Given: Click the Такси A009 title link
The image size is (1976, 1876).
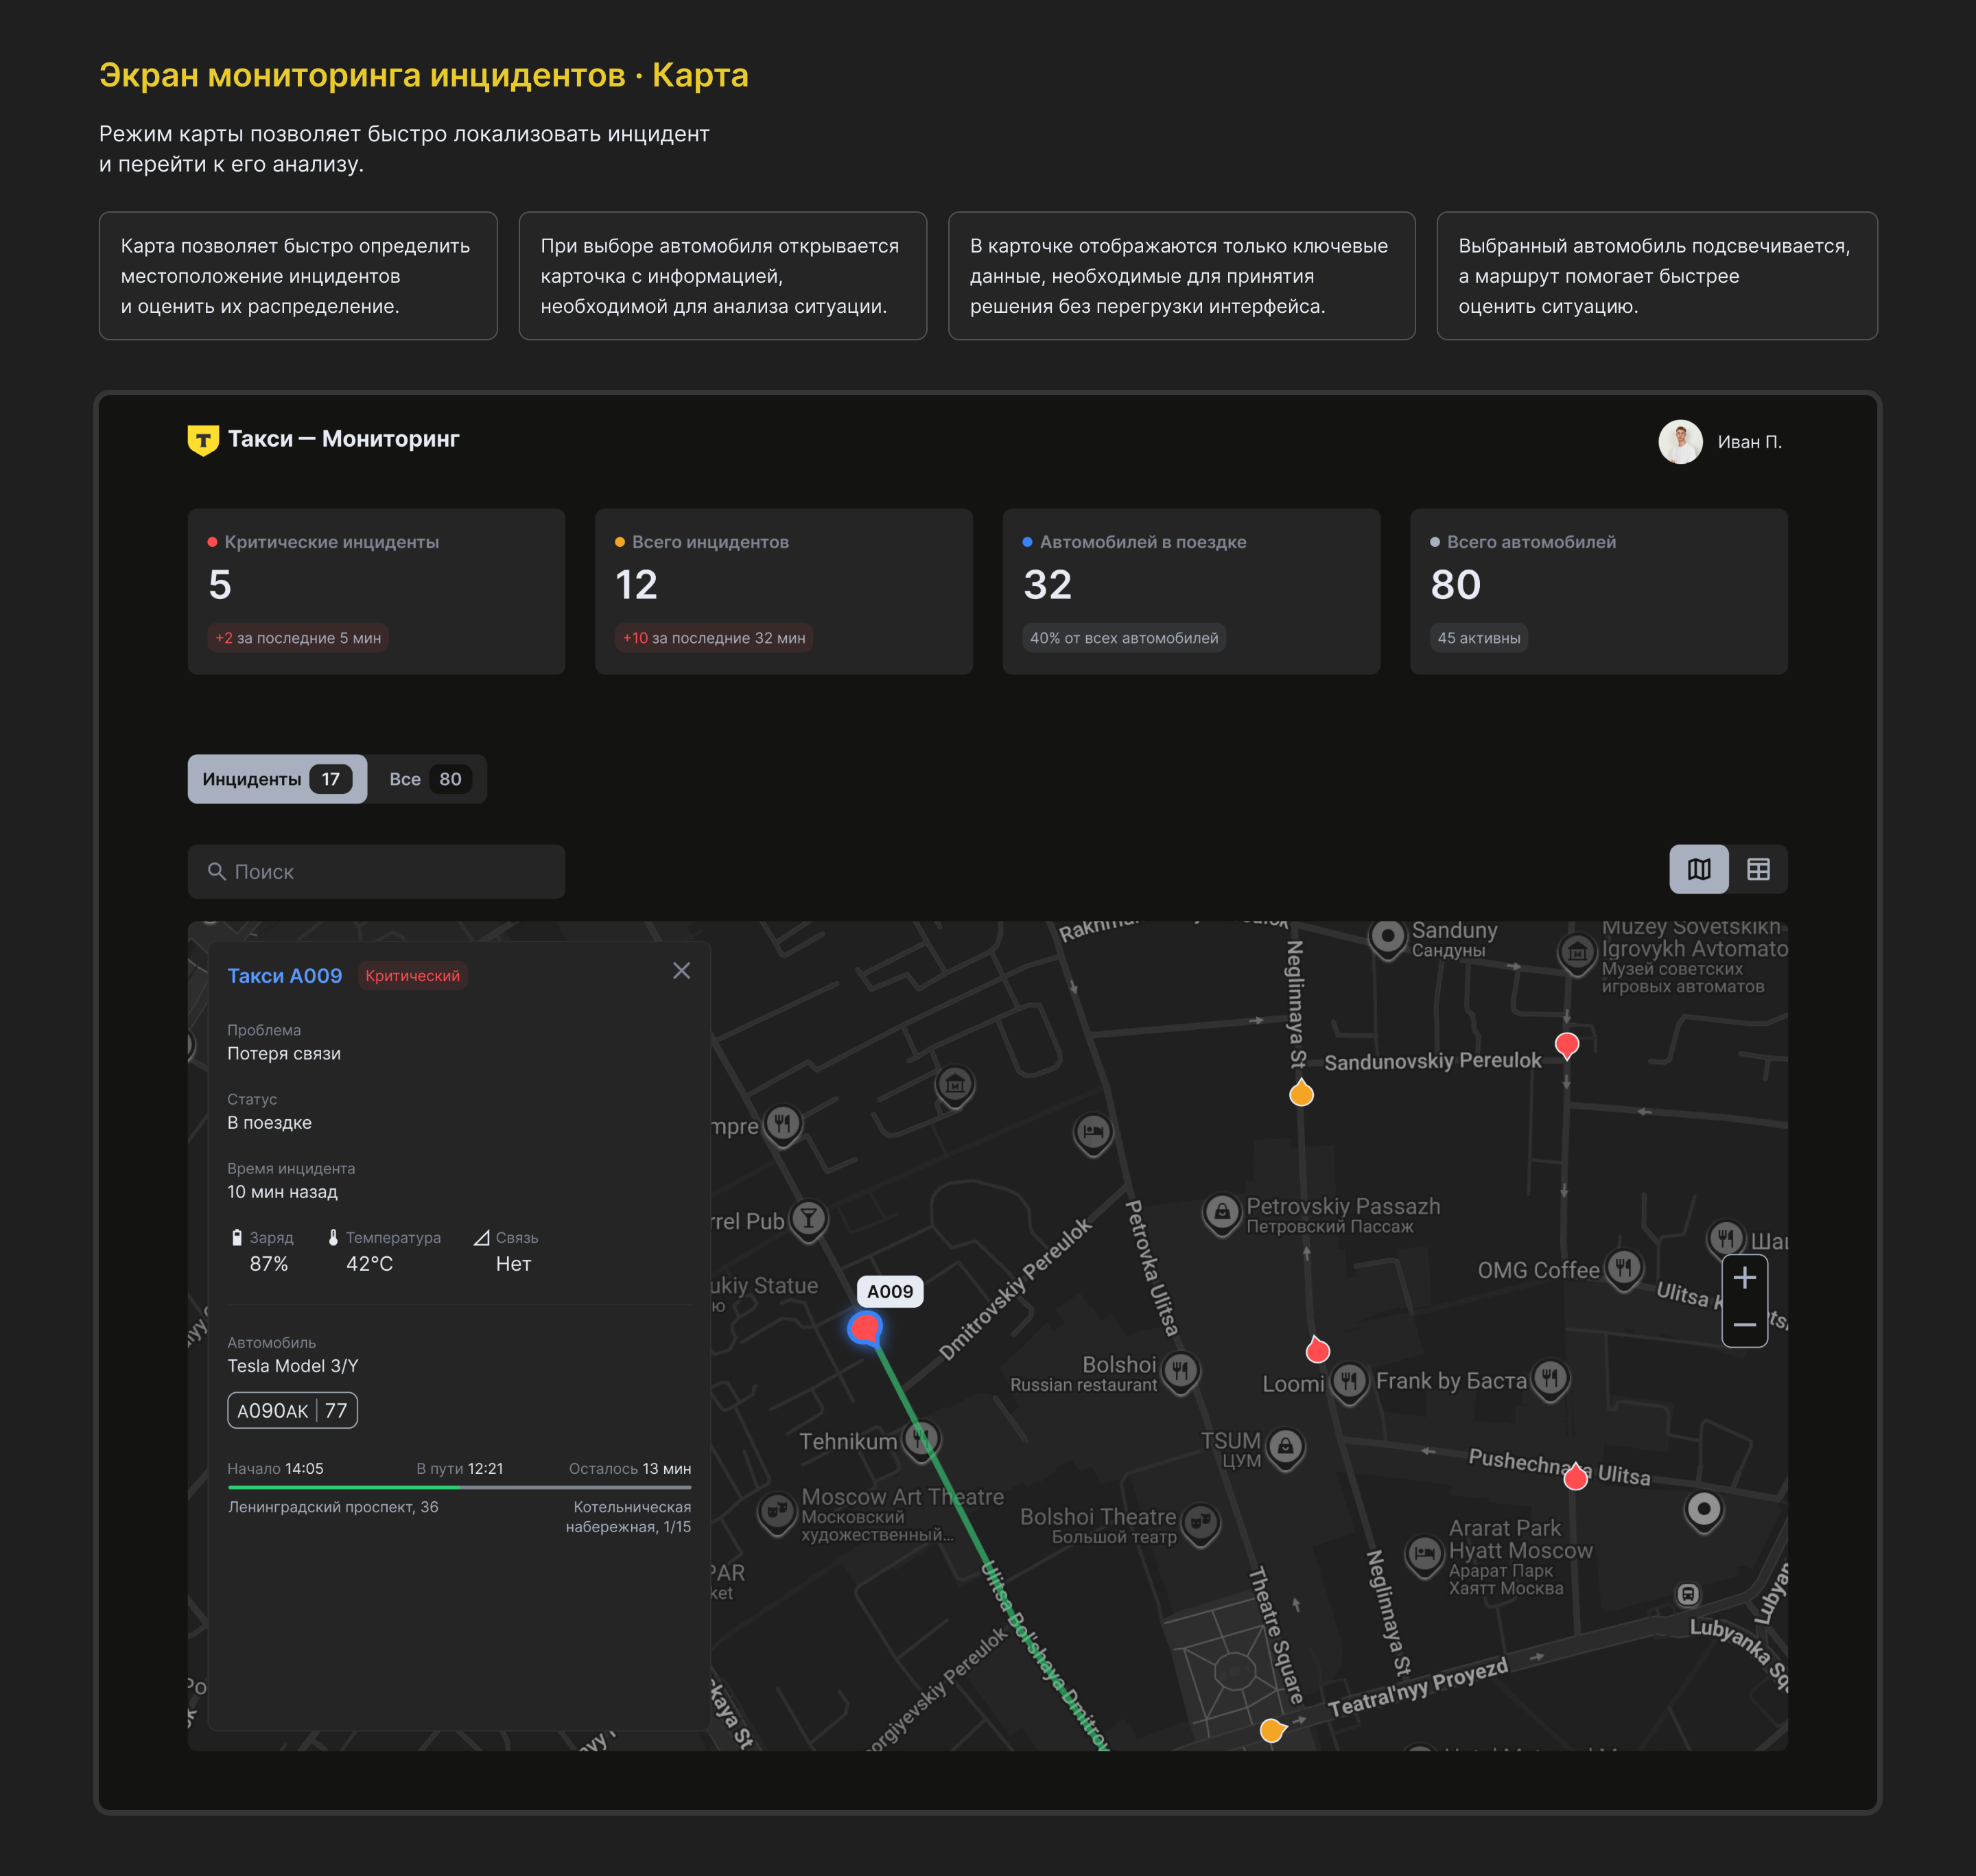Looking at the screenshot, I should [x=284, y=976].
